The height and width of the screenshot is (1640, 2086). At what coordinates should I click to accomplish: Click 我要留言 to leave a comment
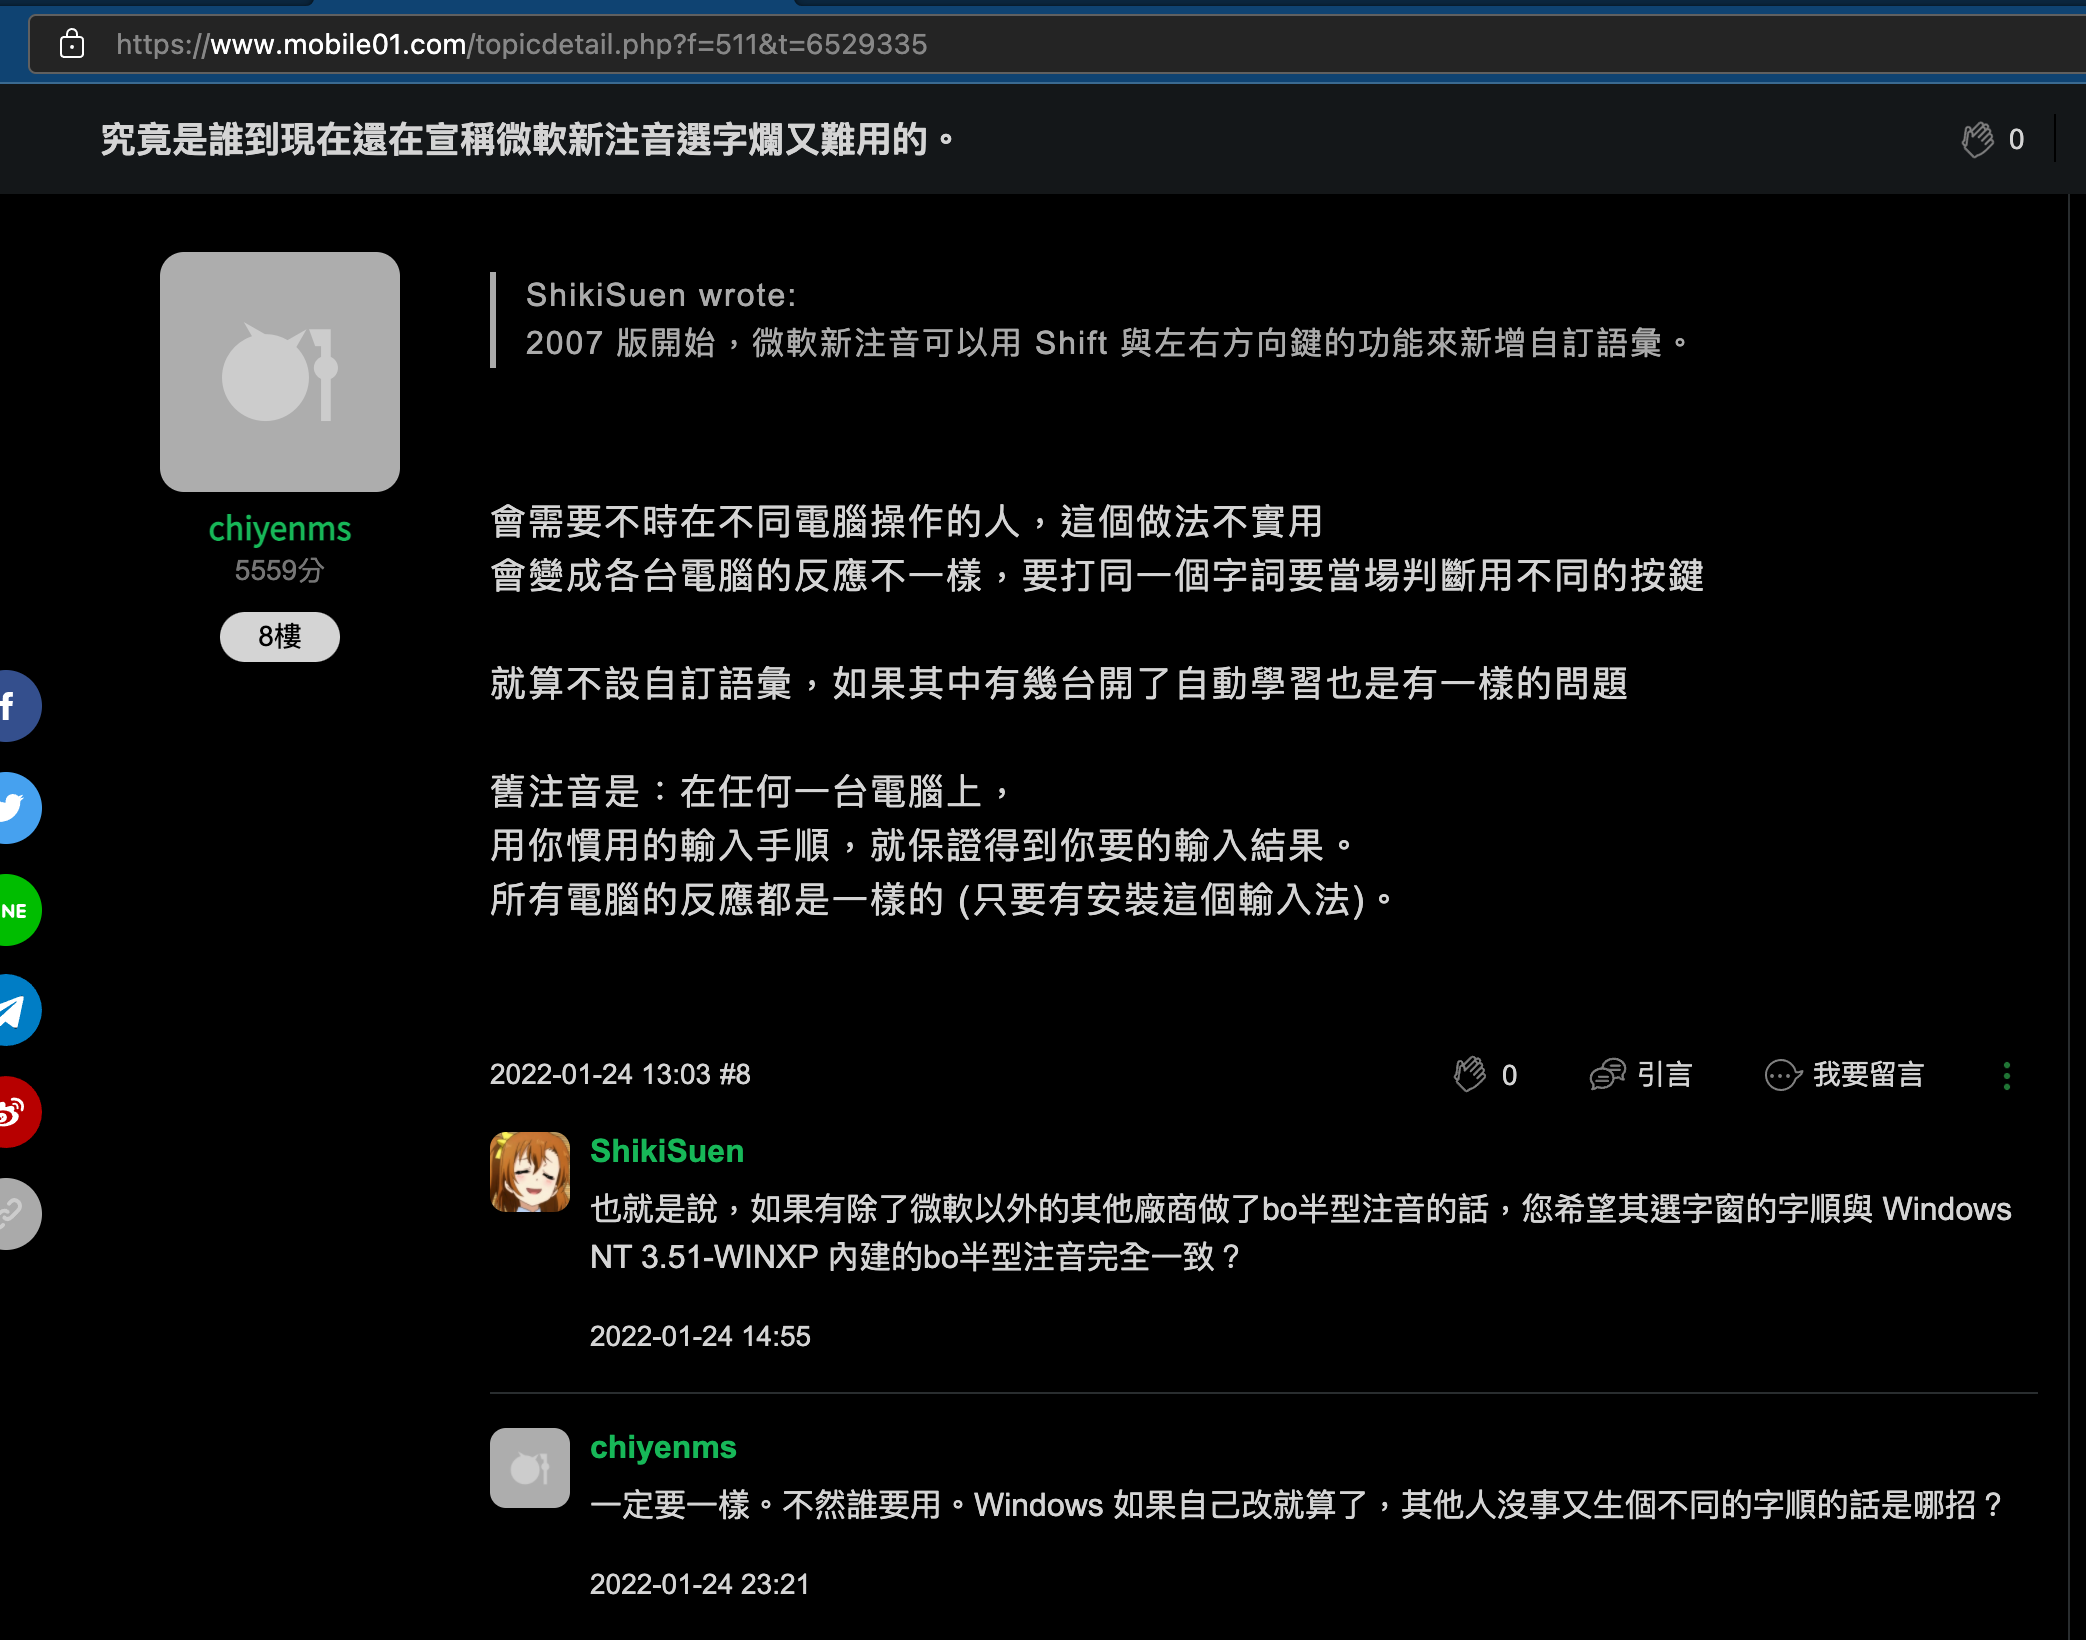tap(1866, 1075)
